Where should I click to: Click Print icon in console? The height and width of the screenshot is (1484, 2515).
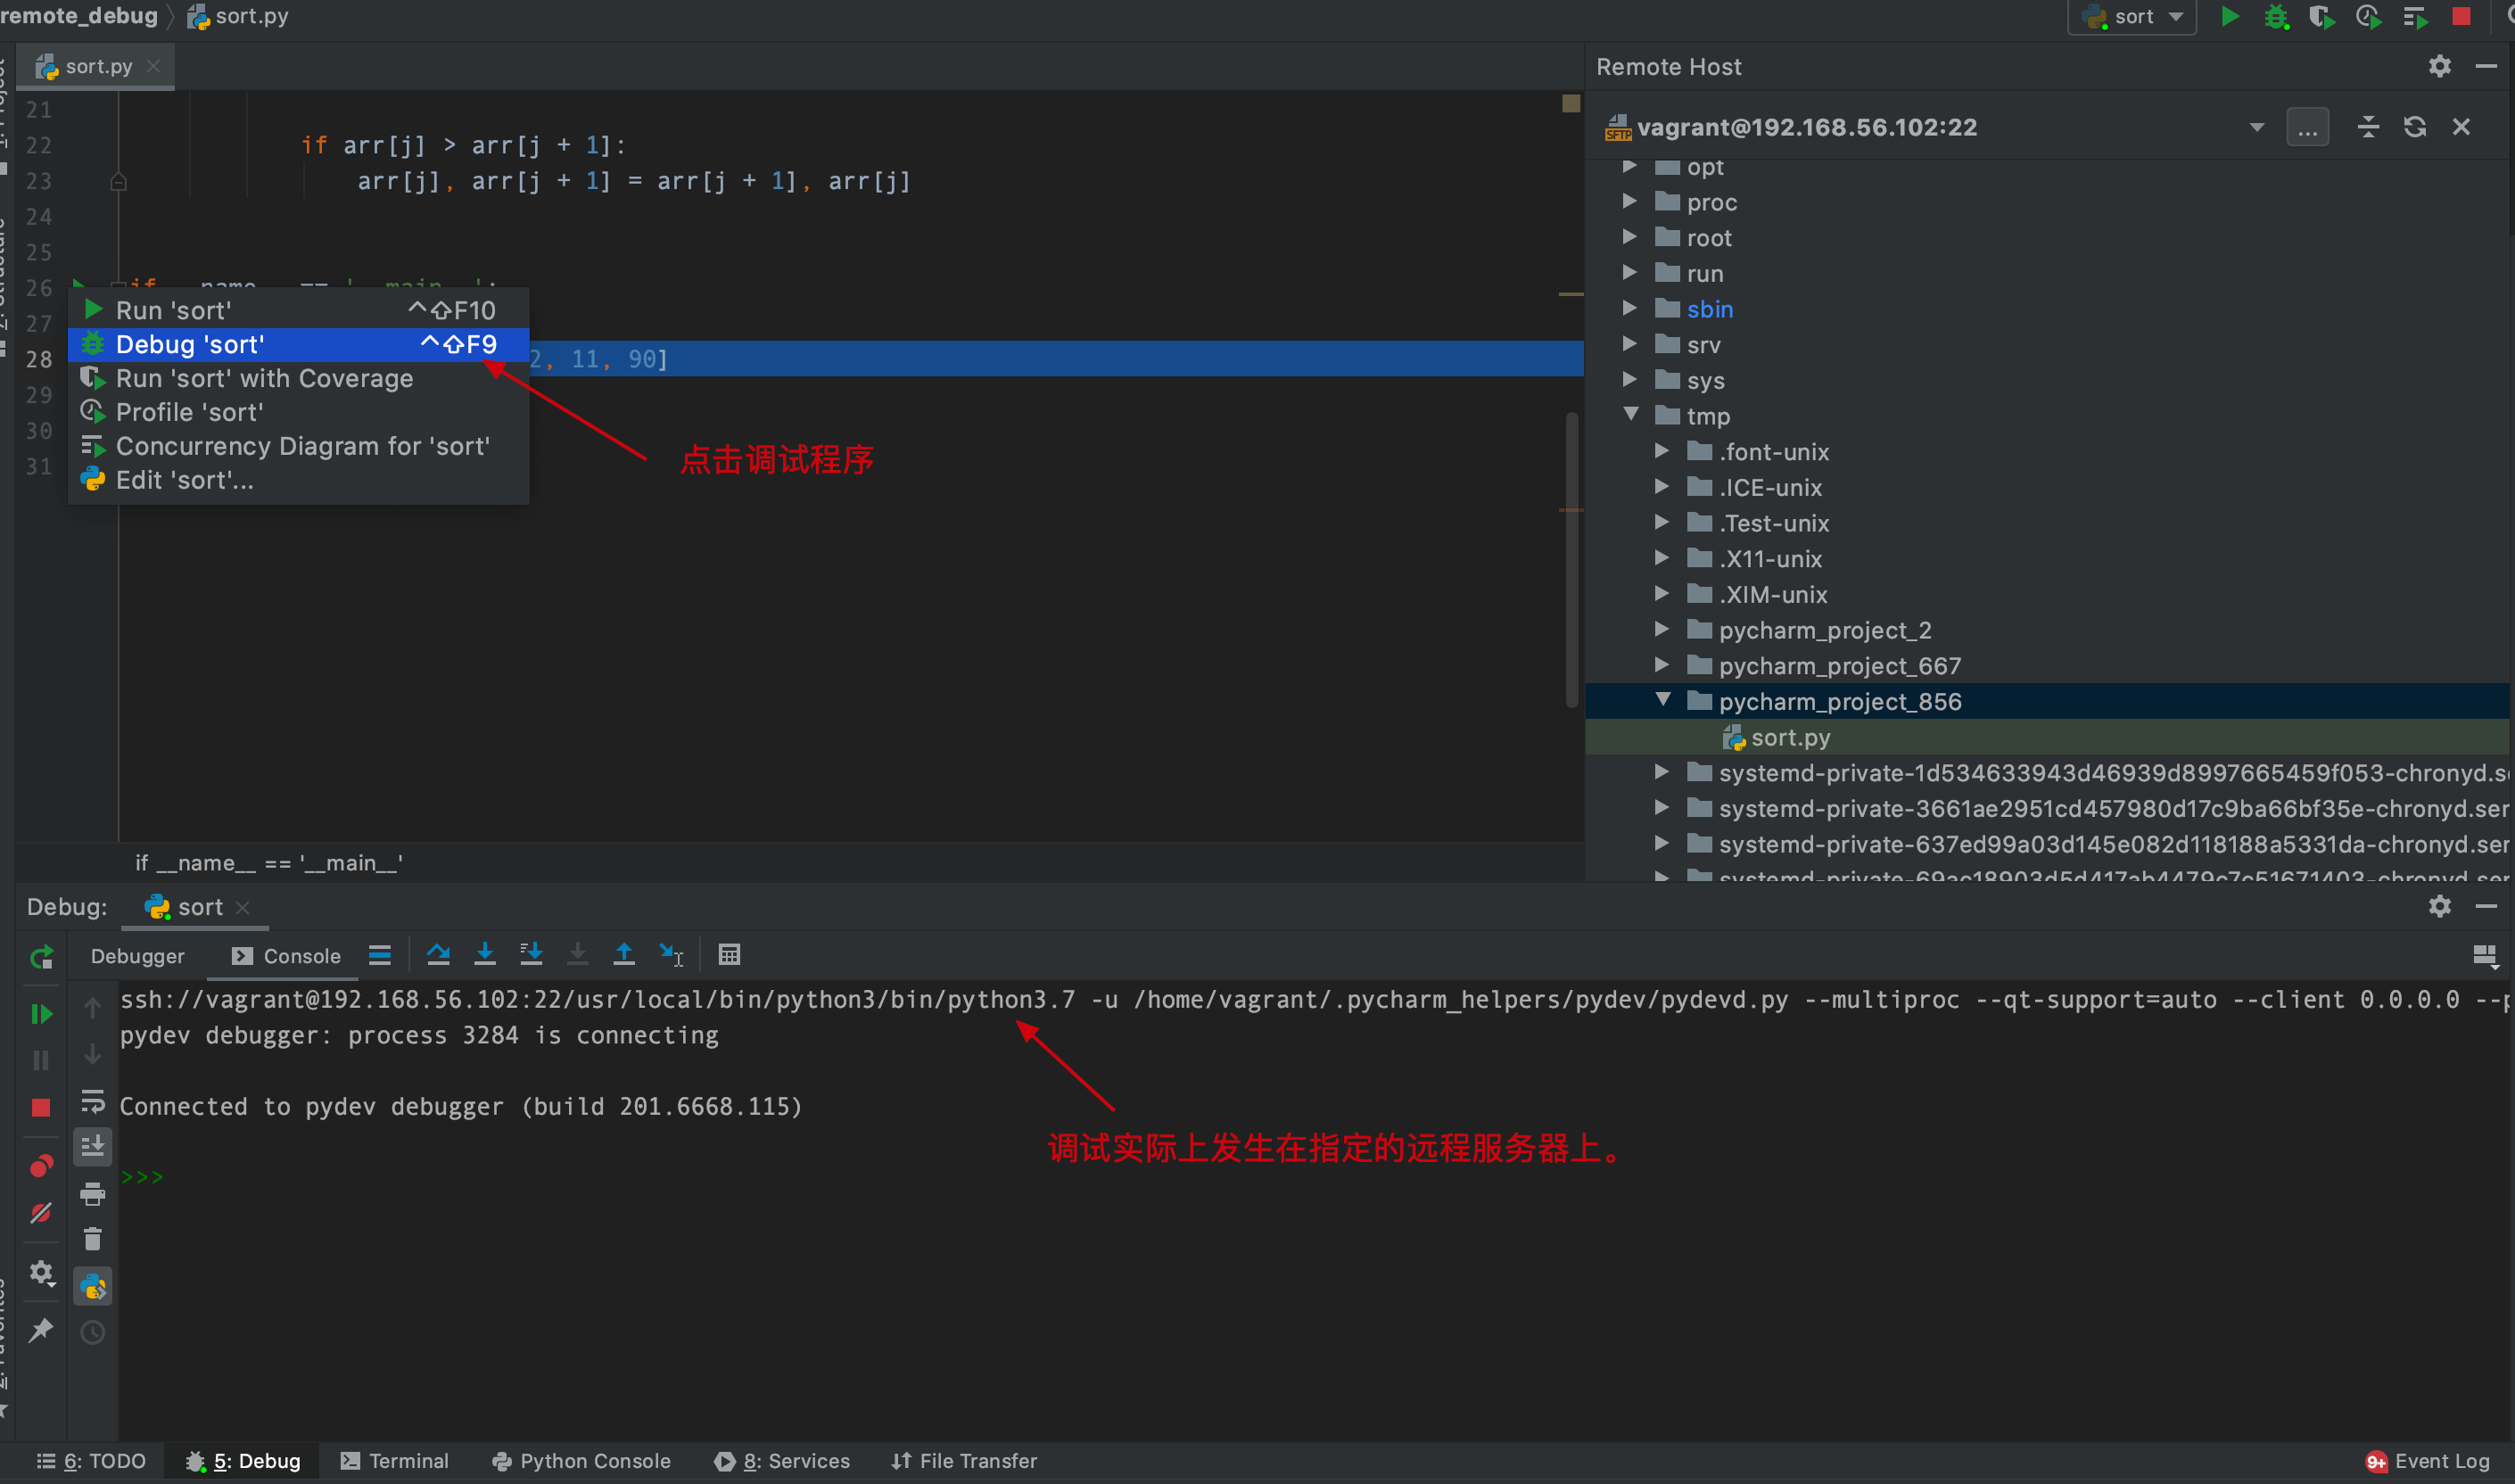[92, 1193]
